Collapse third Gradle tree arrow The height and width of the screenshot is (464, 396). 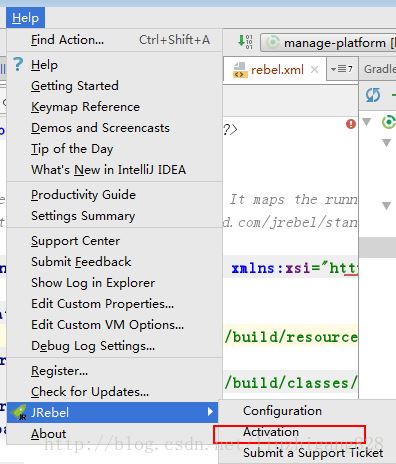pyautogui.click(x=386, y=205)
